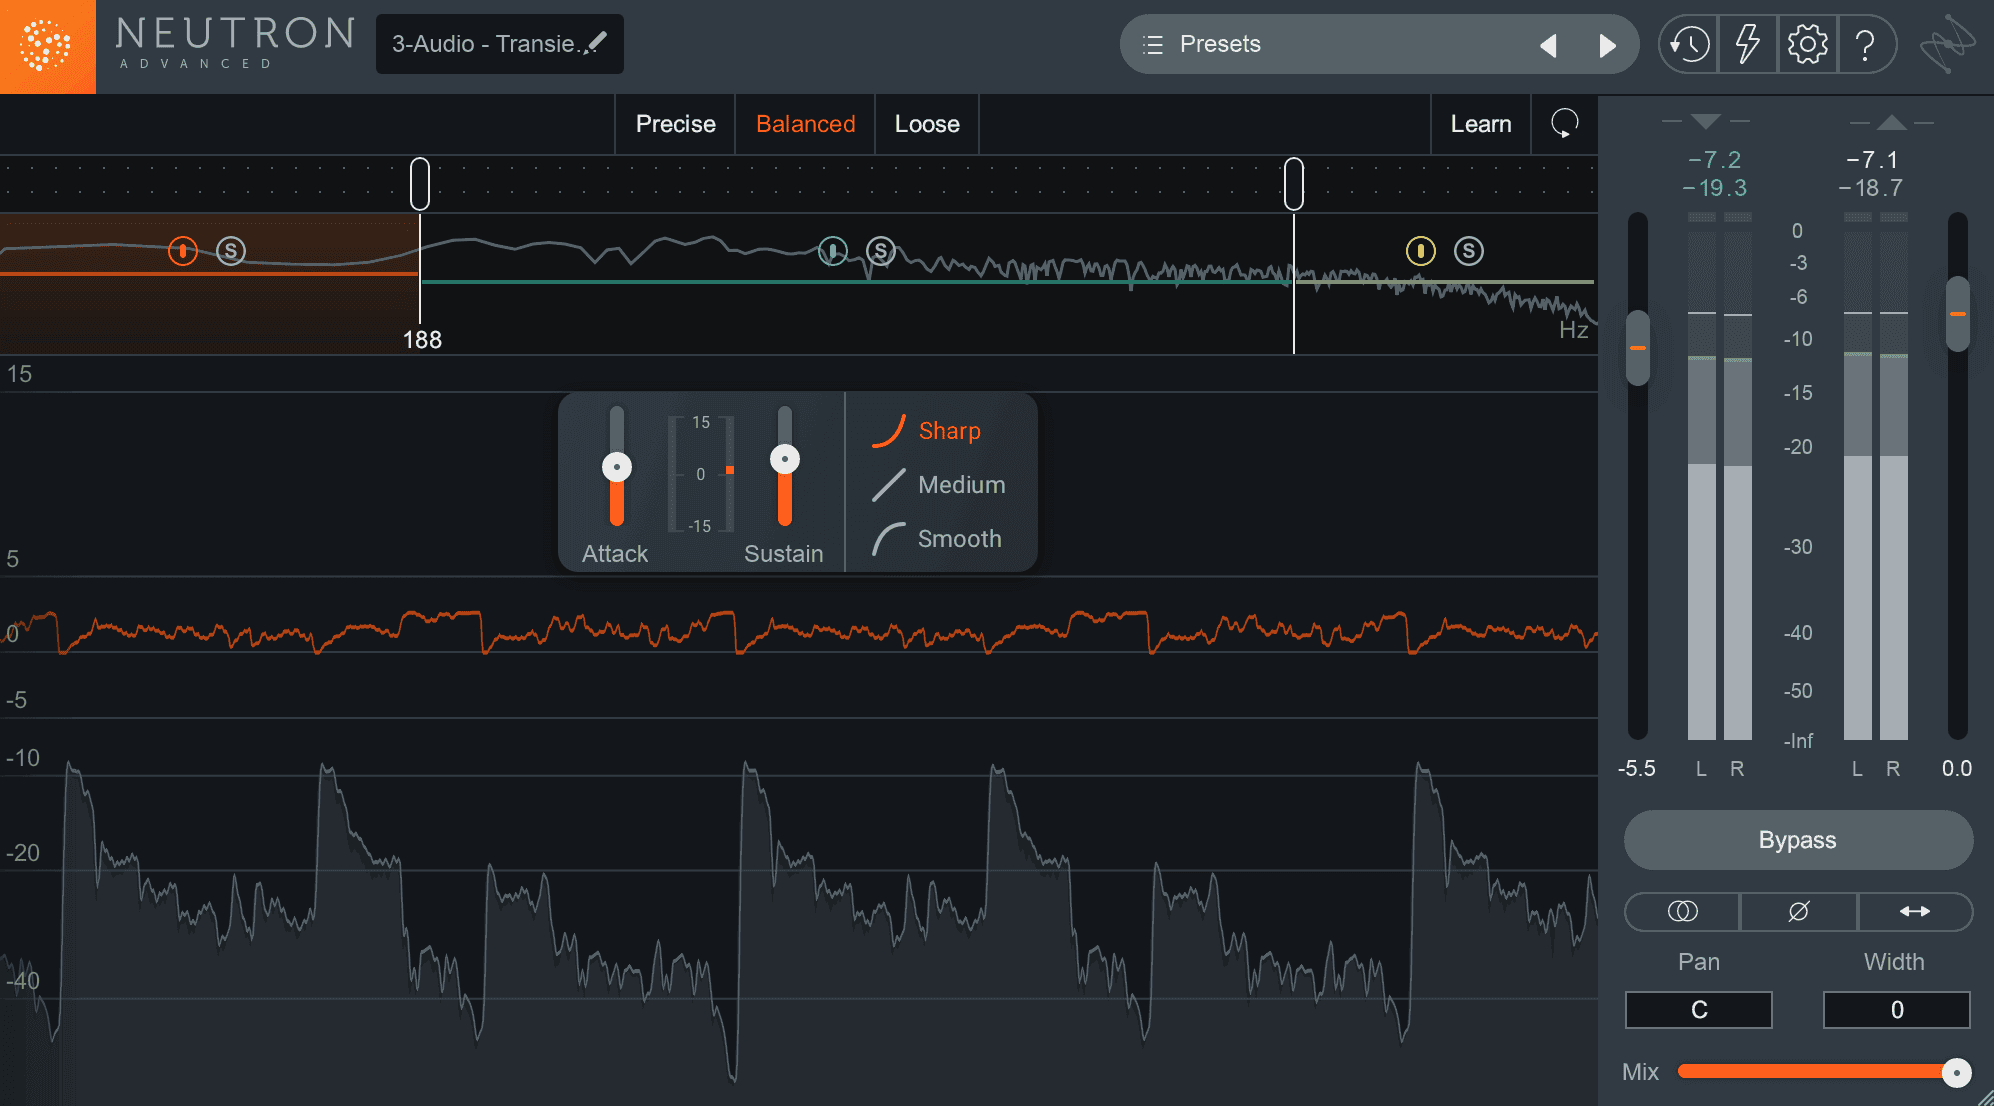Click the swap channels double arrow icon

pyautogui.click(x=1915, y=911)
